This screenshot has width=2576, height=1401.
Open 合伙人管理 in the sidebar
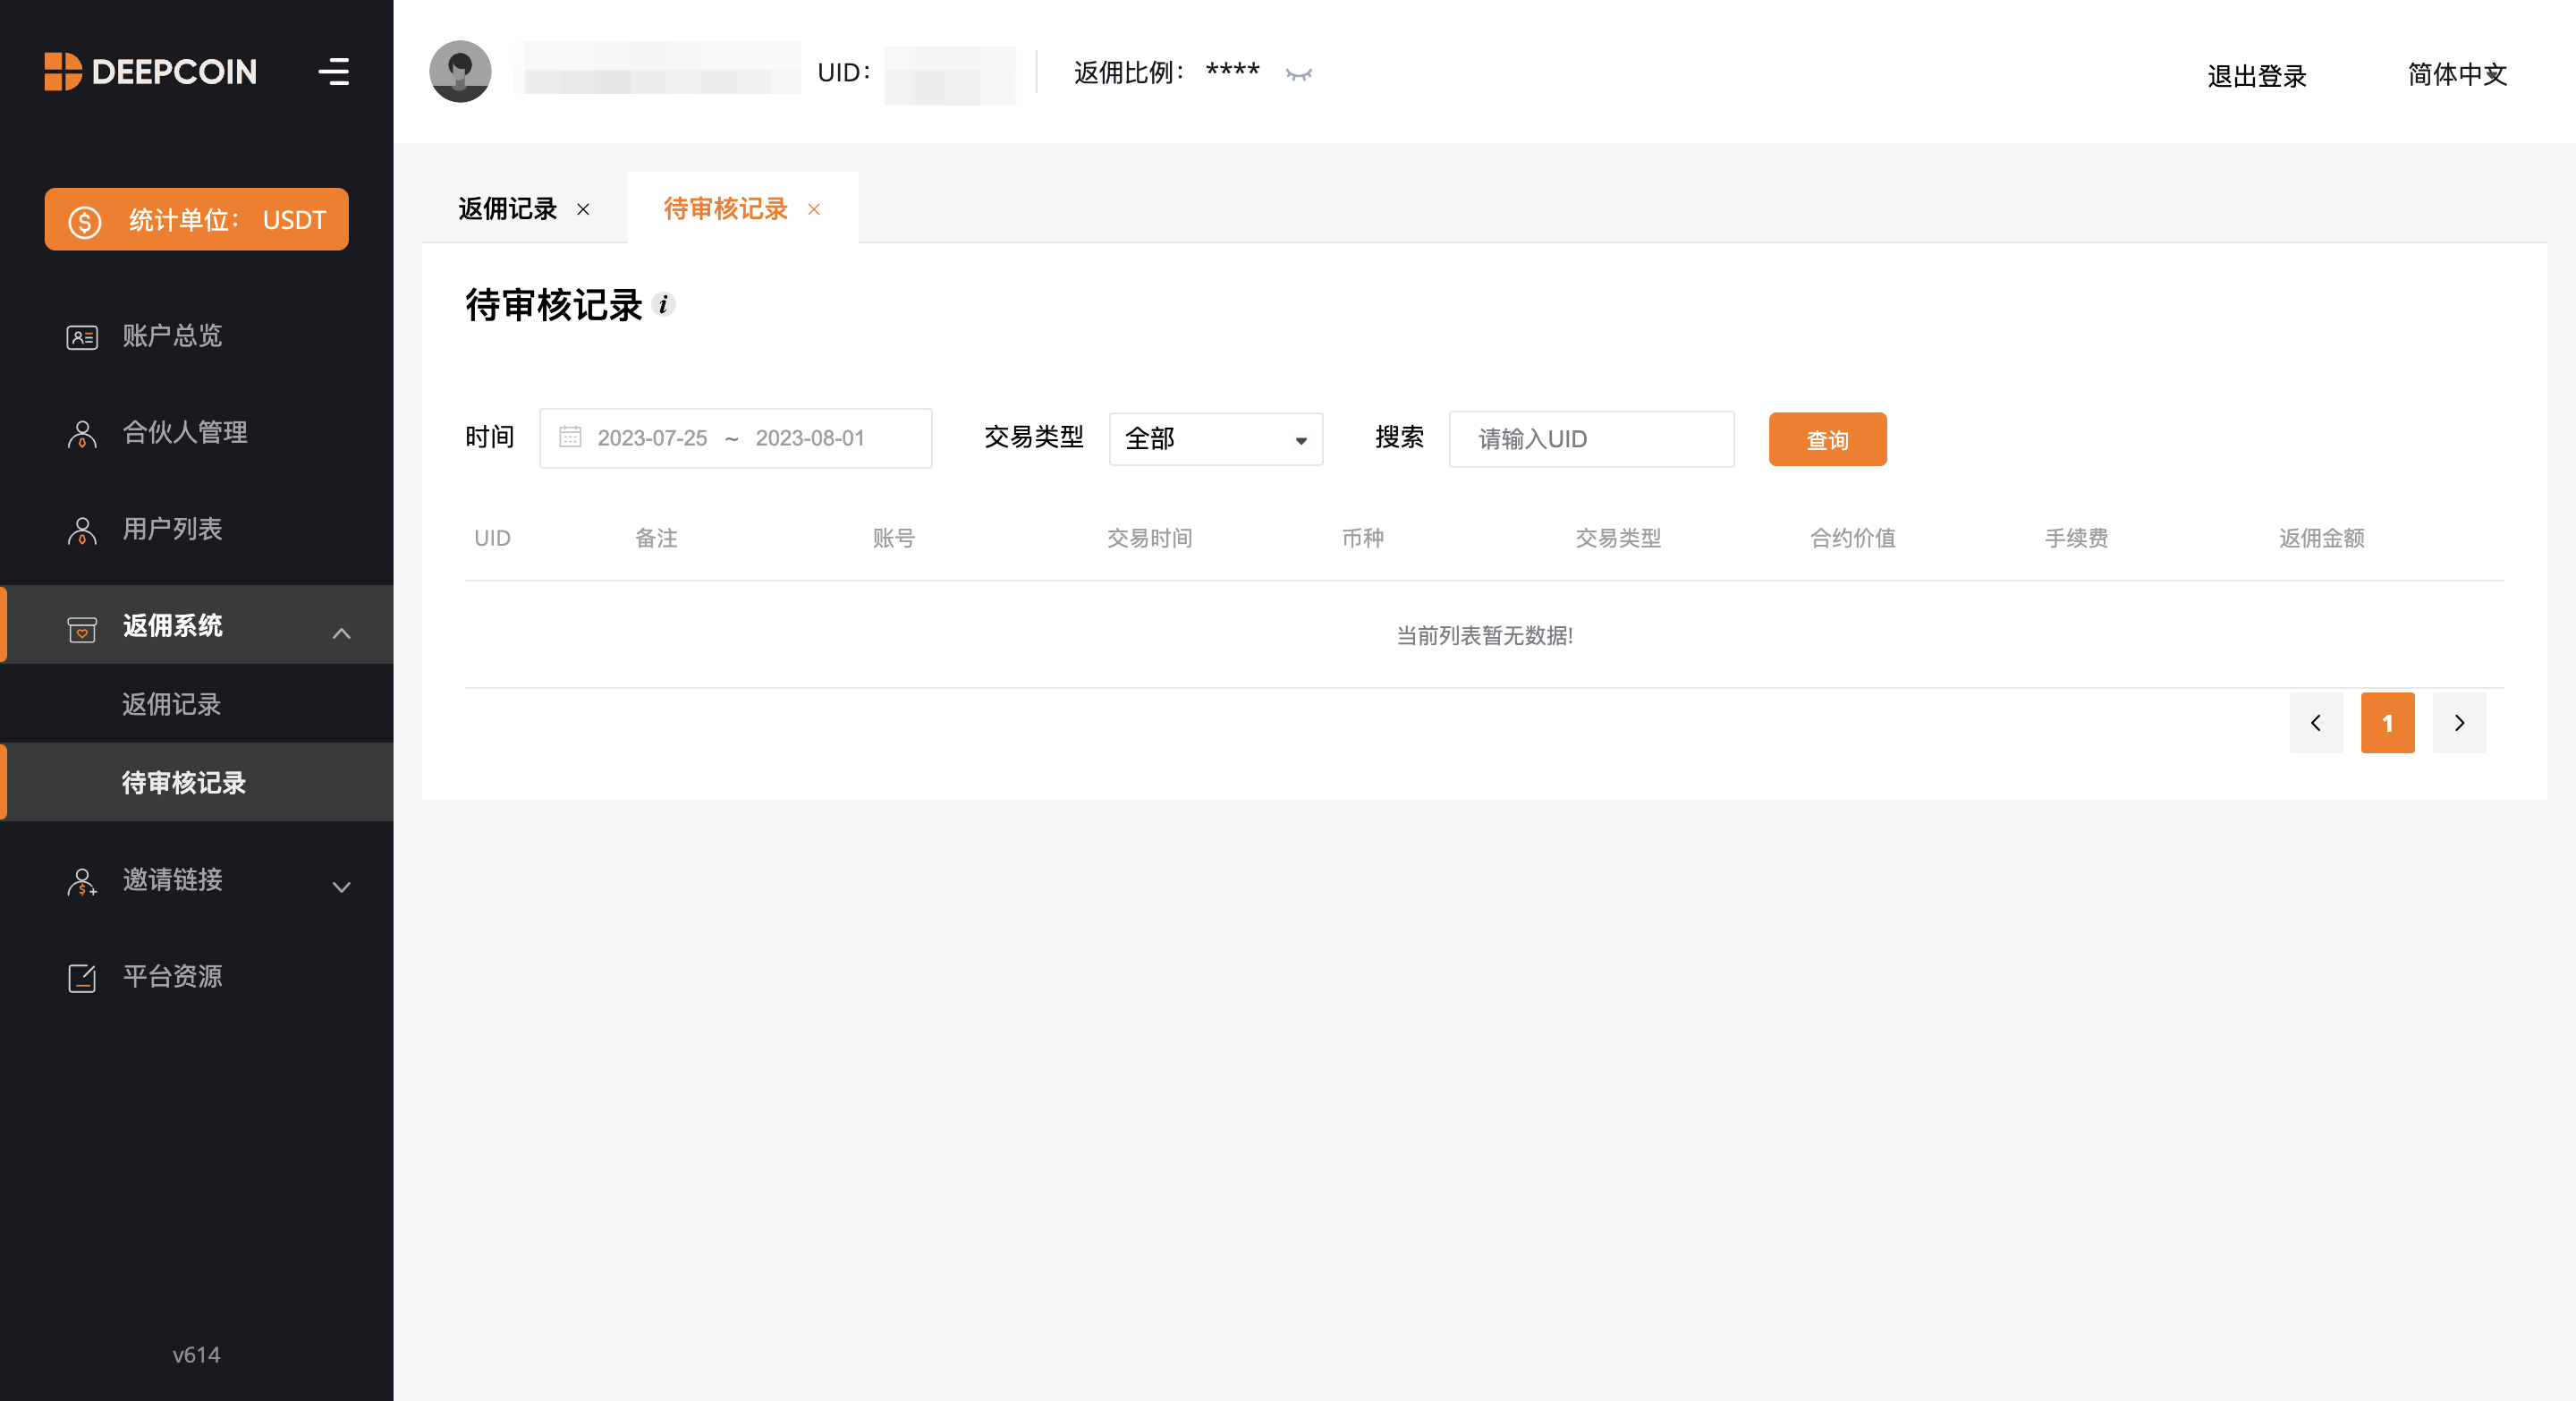tap(184, 432)
